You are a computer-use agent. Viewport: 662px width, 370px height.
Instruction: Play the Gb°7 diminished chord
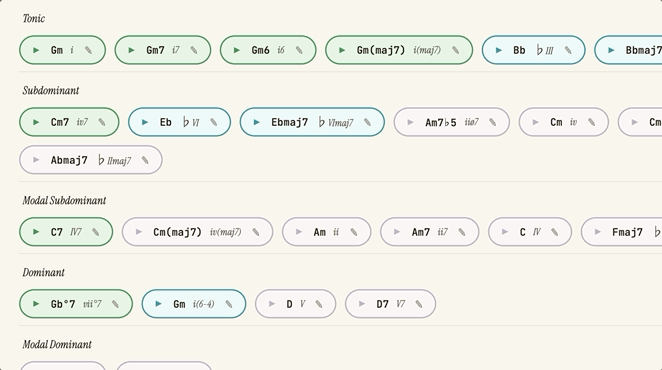pyautogui.click(x=36, y=304)
